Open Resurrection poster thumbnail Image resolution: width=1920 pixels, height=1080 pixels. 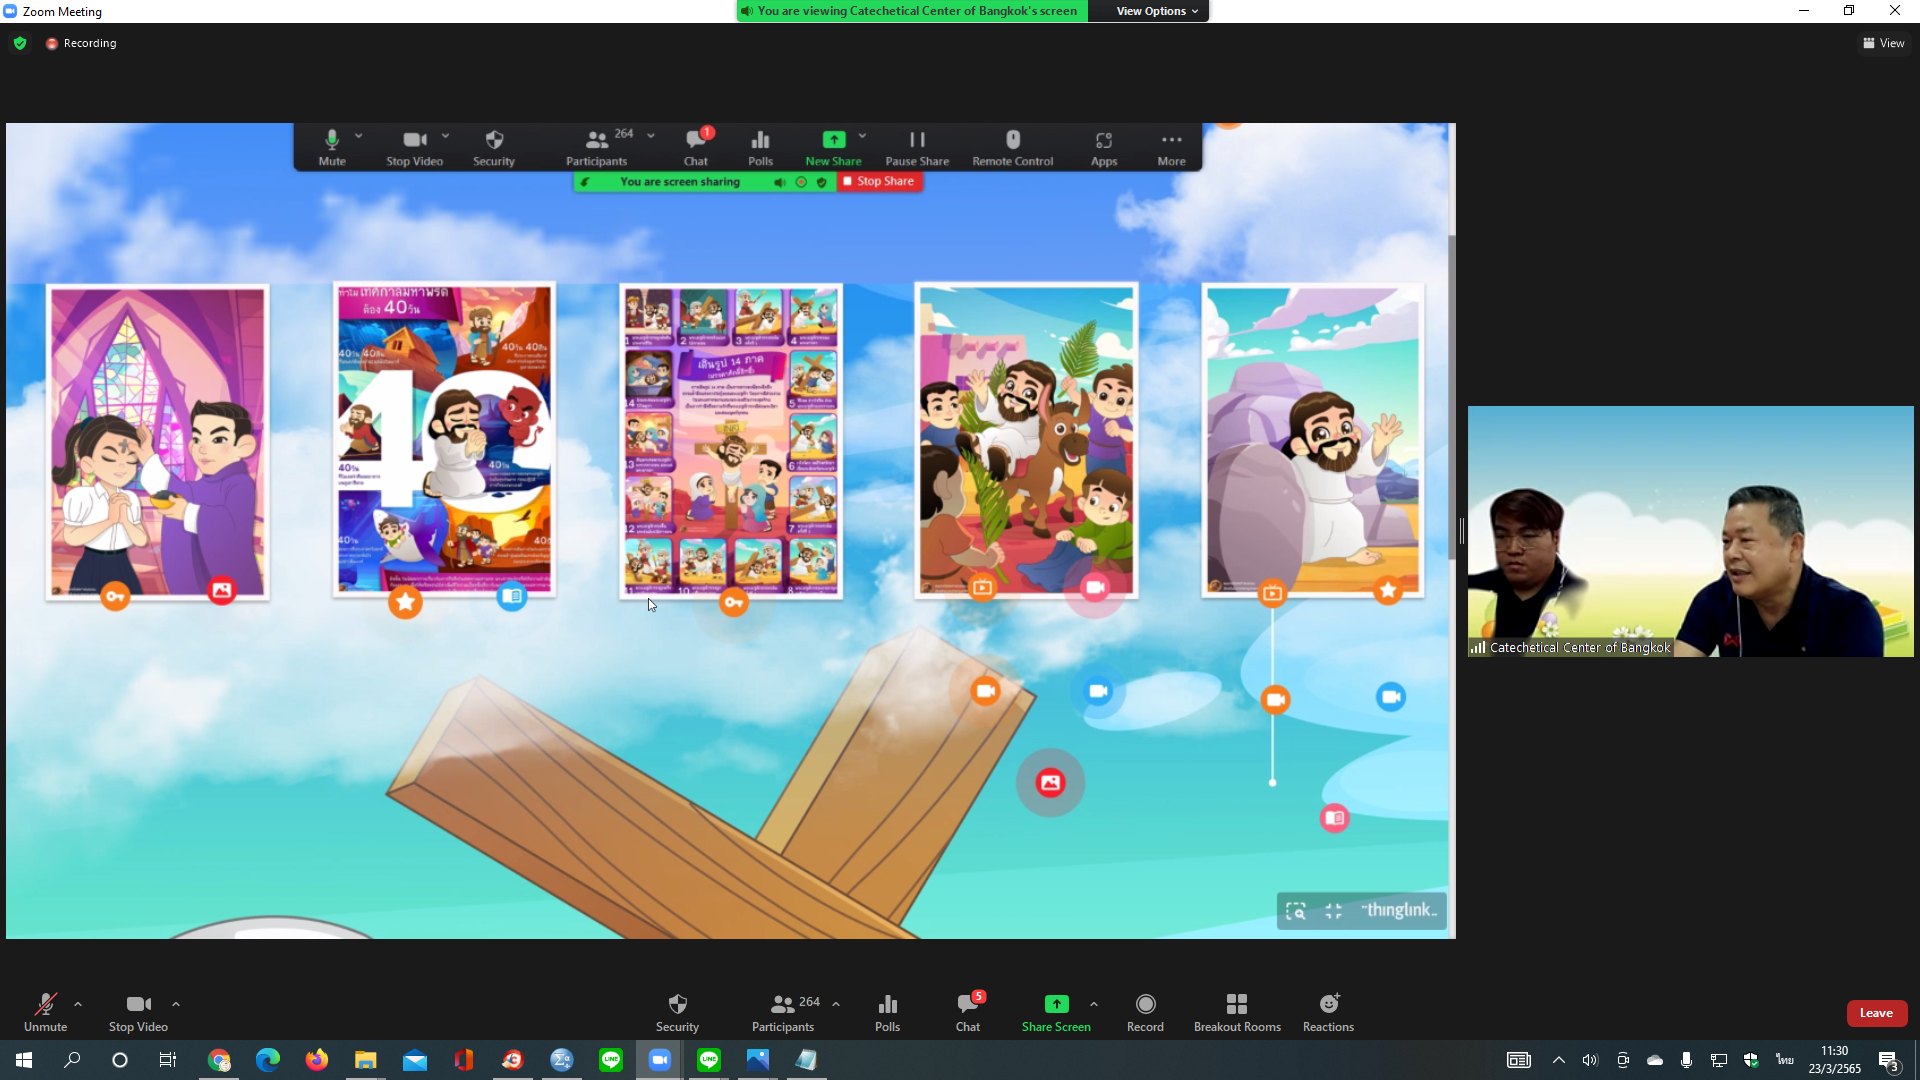(1313, 441)
